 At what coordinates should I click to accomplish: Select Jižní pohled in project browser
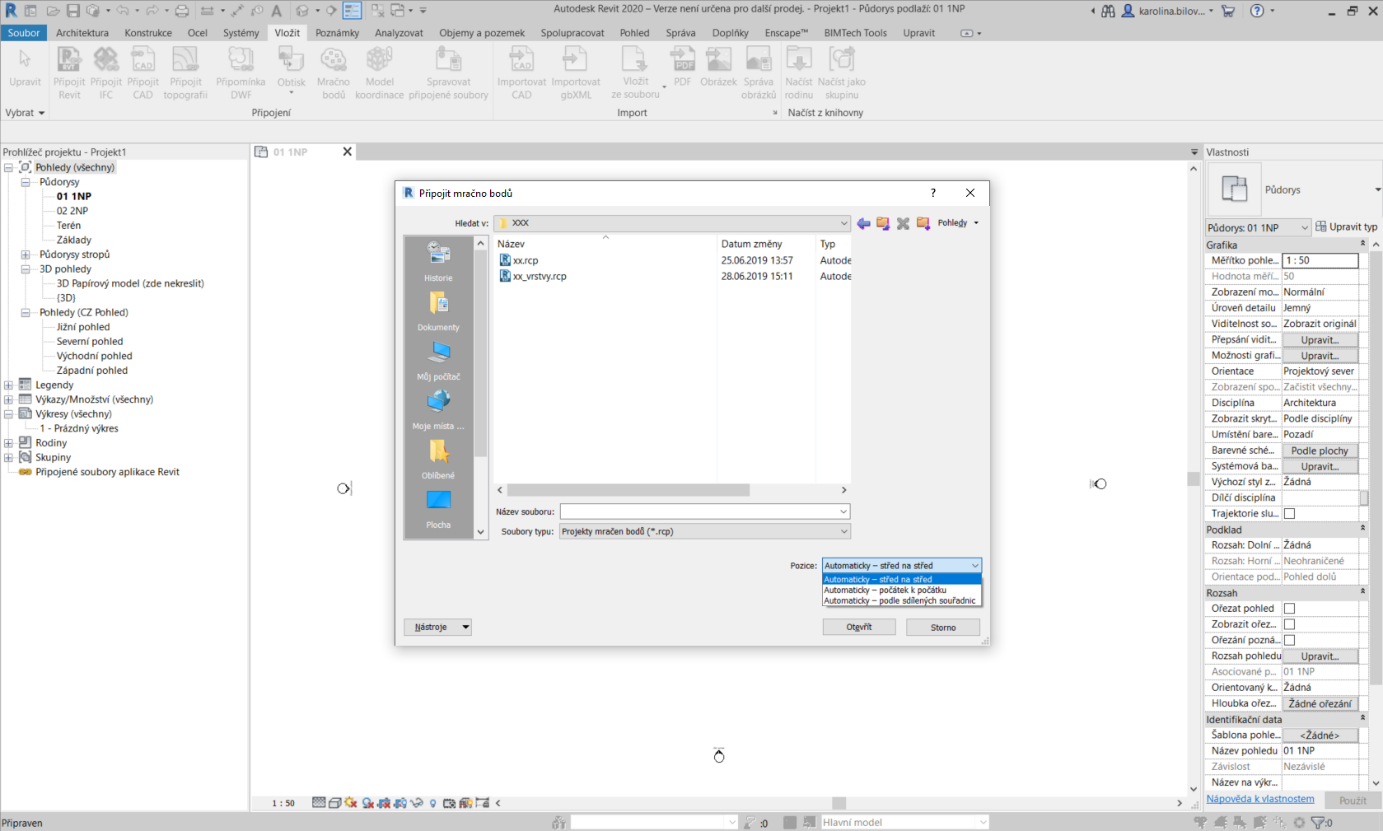pos(83,327)
